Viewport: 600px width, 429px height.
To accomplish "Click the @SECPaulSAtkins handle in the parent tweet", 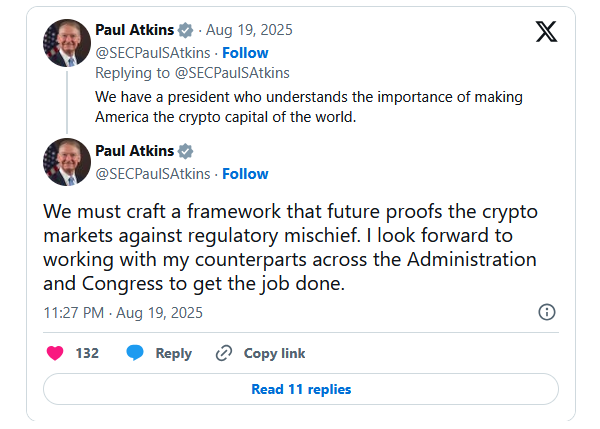I will pos(153,54).
